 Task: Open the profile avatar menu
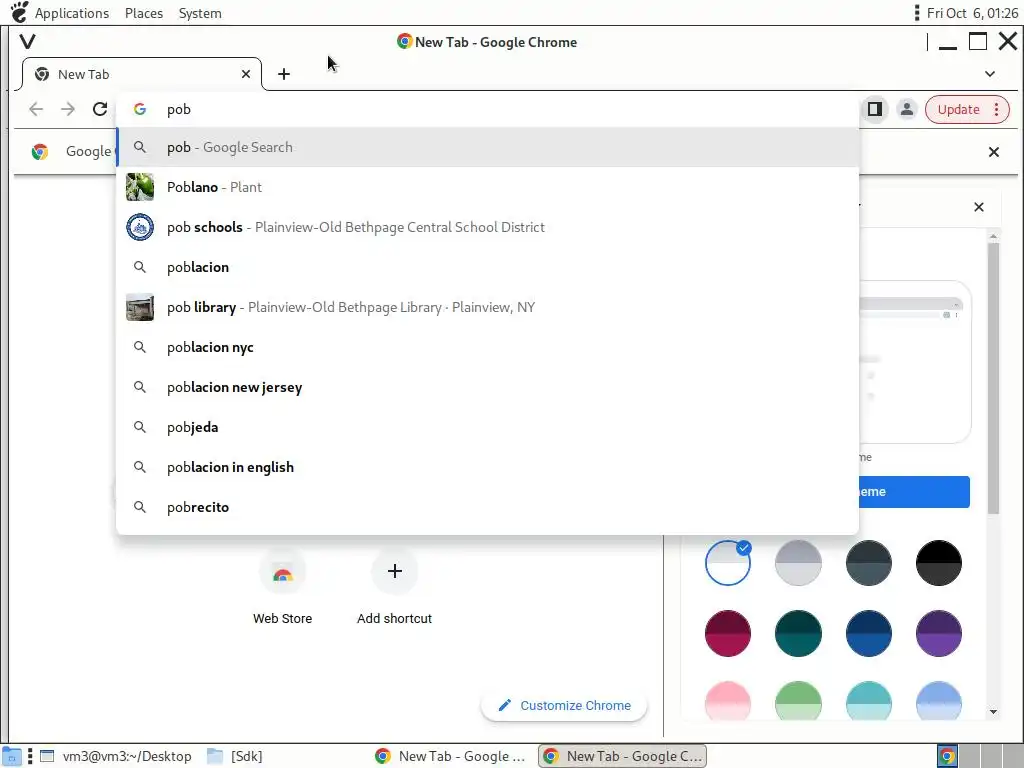click(906, 109)
